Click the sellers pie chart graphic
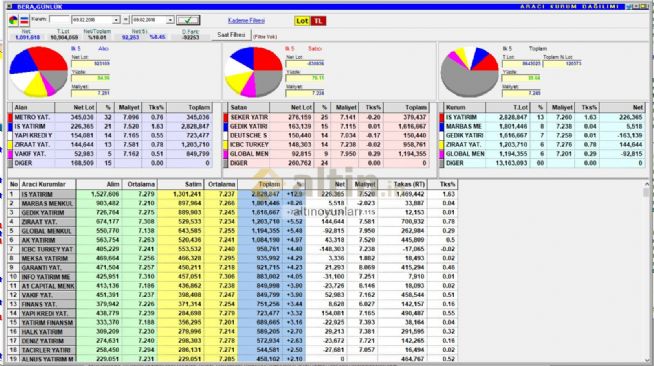This screenshot has height=366, width=654. 254,72
